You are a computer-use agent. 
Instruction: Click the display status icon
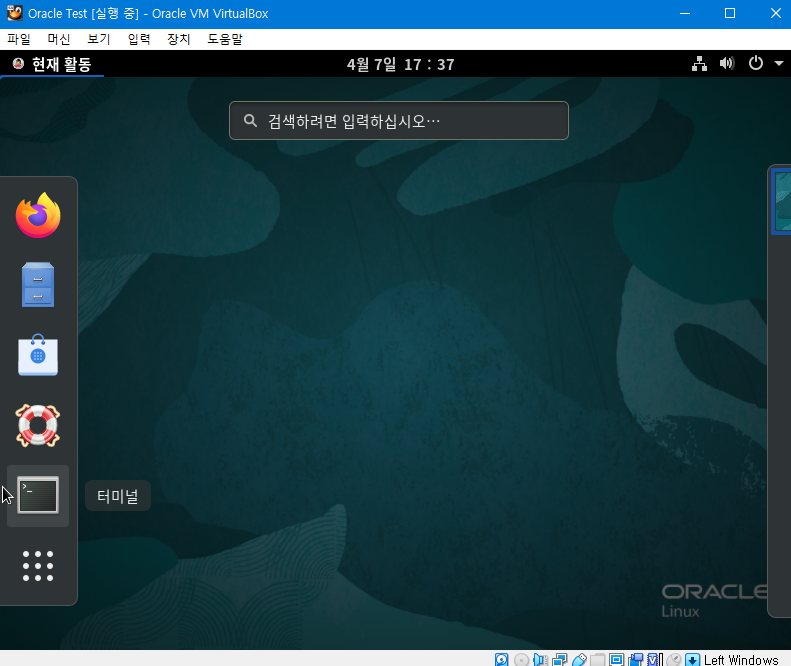coord(616,659)
